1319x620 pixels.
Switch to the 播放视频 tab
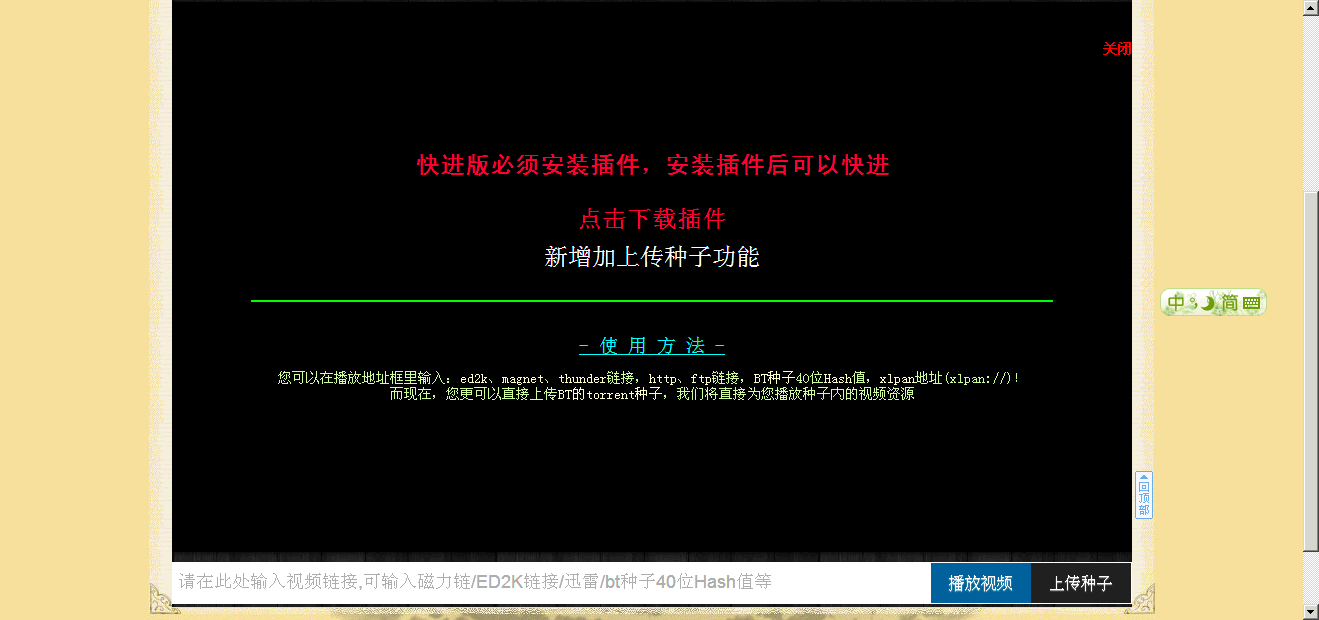[980, 582]
